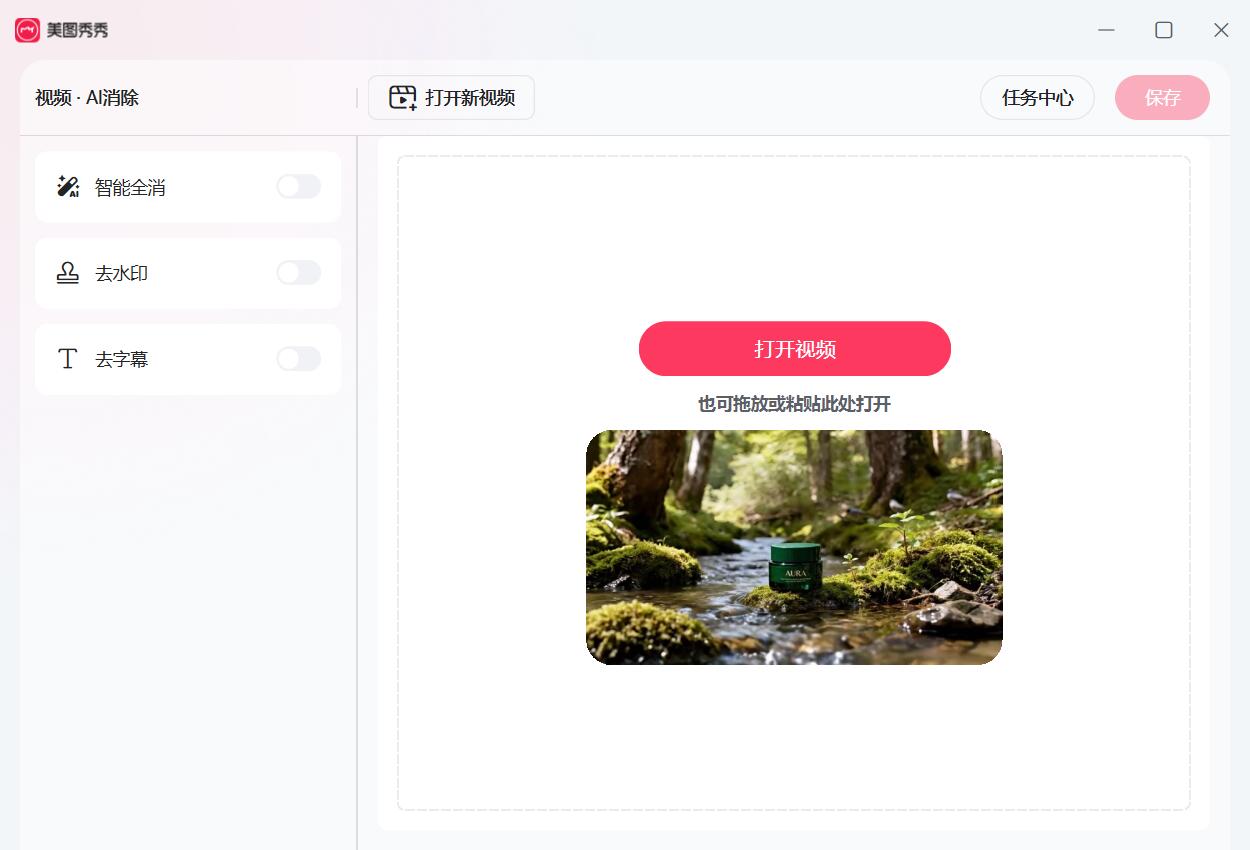Click the forest stream sample video thumbnail
The width and height of the screenshot is (1250, 850).
point(794,547)
